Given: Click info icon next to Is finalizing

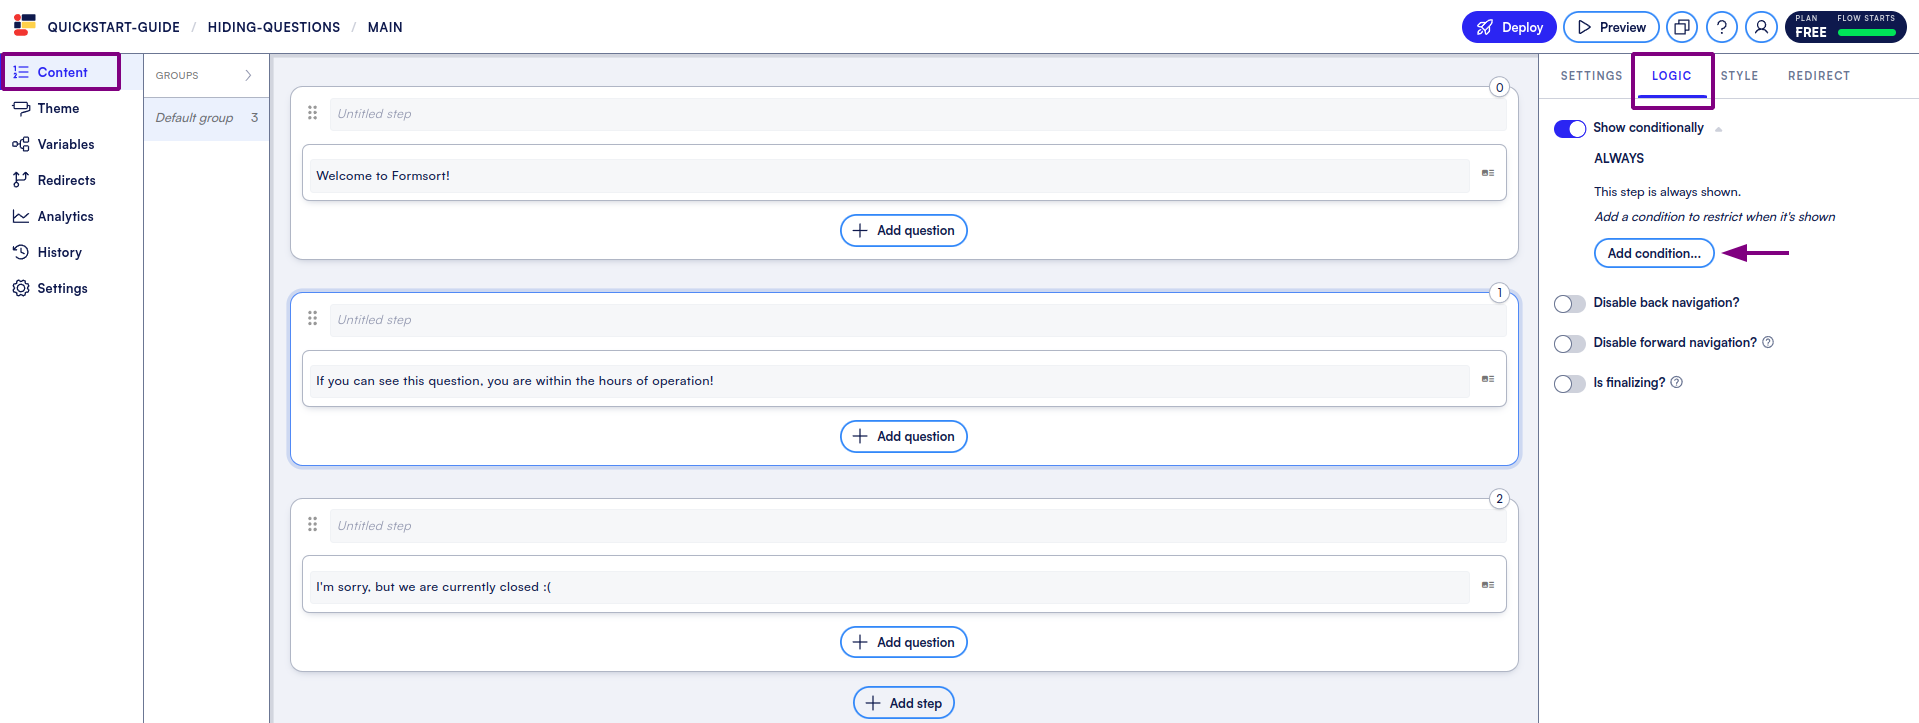Looking at the screenshot, I should [1677, 383].
